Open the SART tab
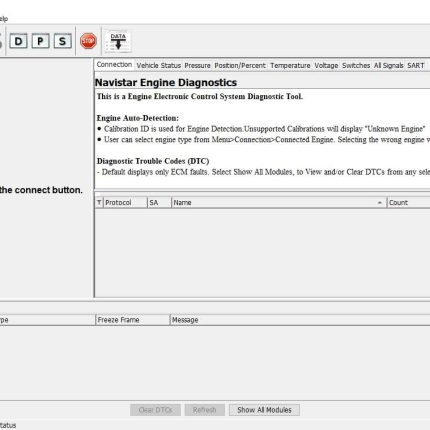This screenshot has height=430, width=430. [415, 65]
